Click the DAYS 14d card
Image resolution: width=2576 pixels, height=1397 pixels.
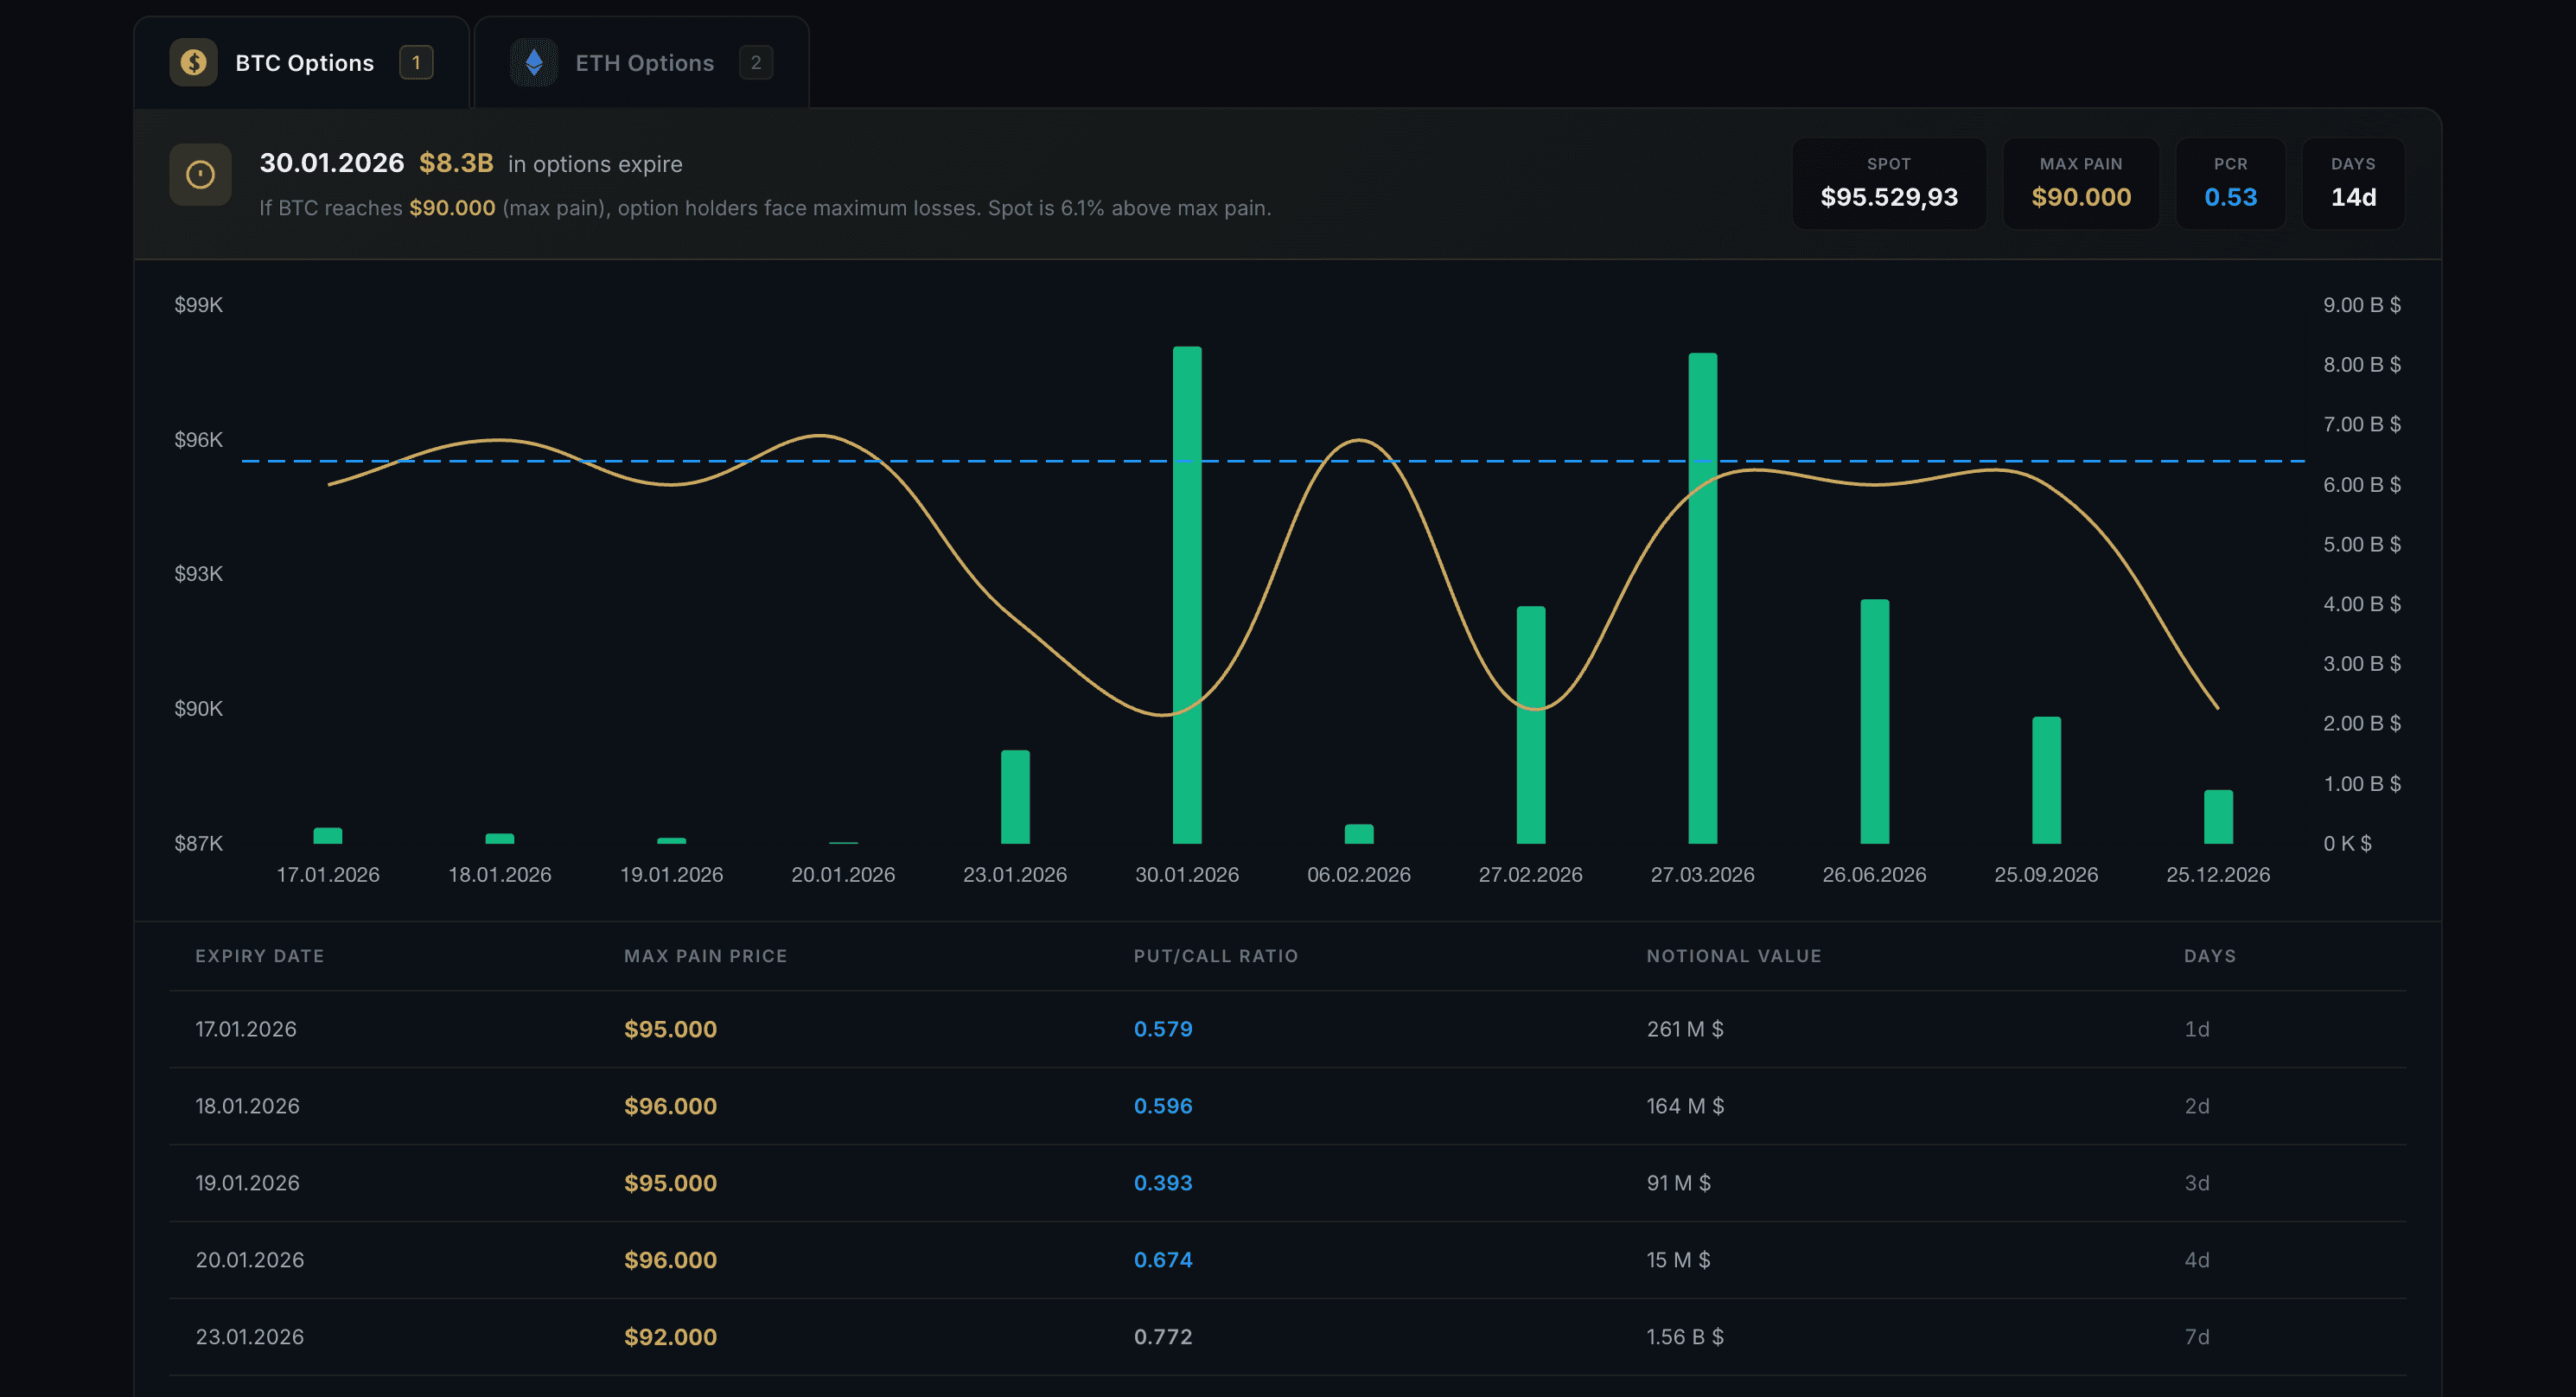tap(2353, 183)
